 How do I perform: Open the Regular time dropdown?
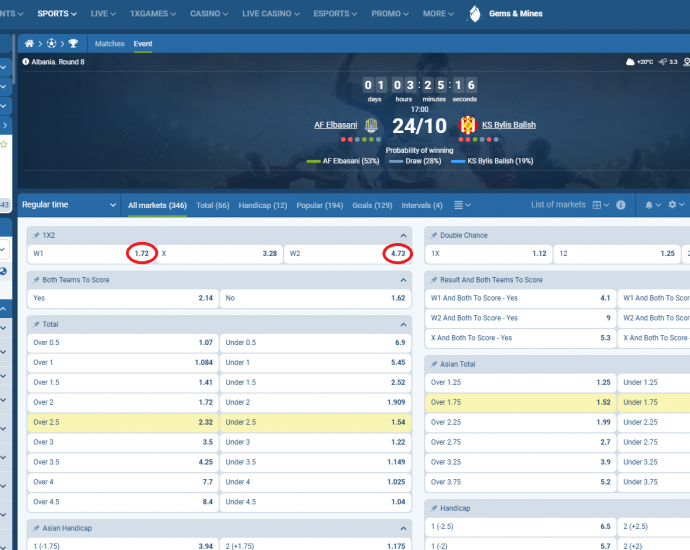(69, 205)
